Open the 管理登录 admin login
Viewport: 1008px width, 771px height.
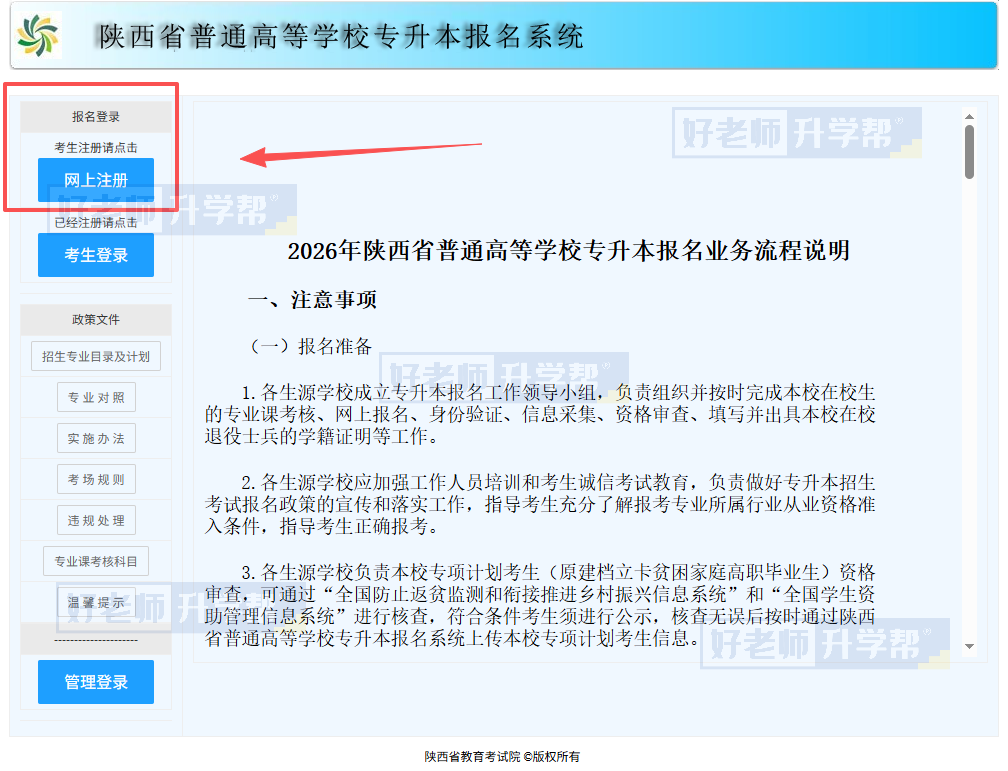(x=96, y=682)
